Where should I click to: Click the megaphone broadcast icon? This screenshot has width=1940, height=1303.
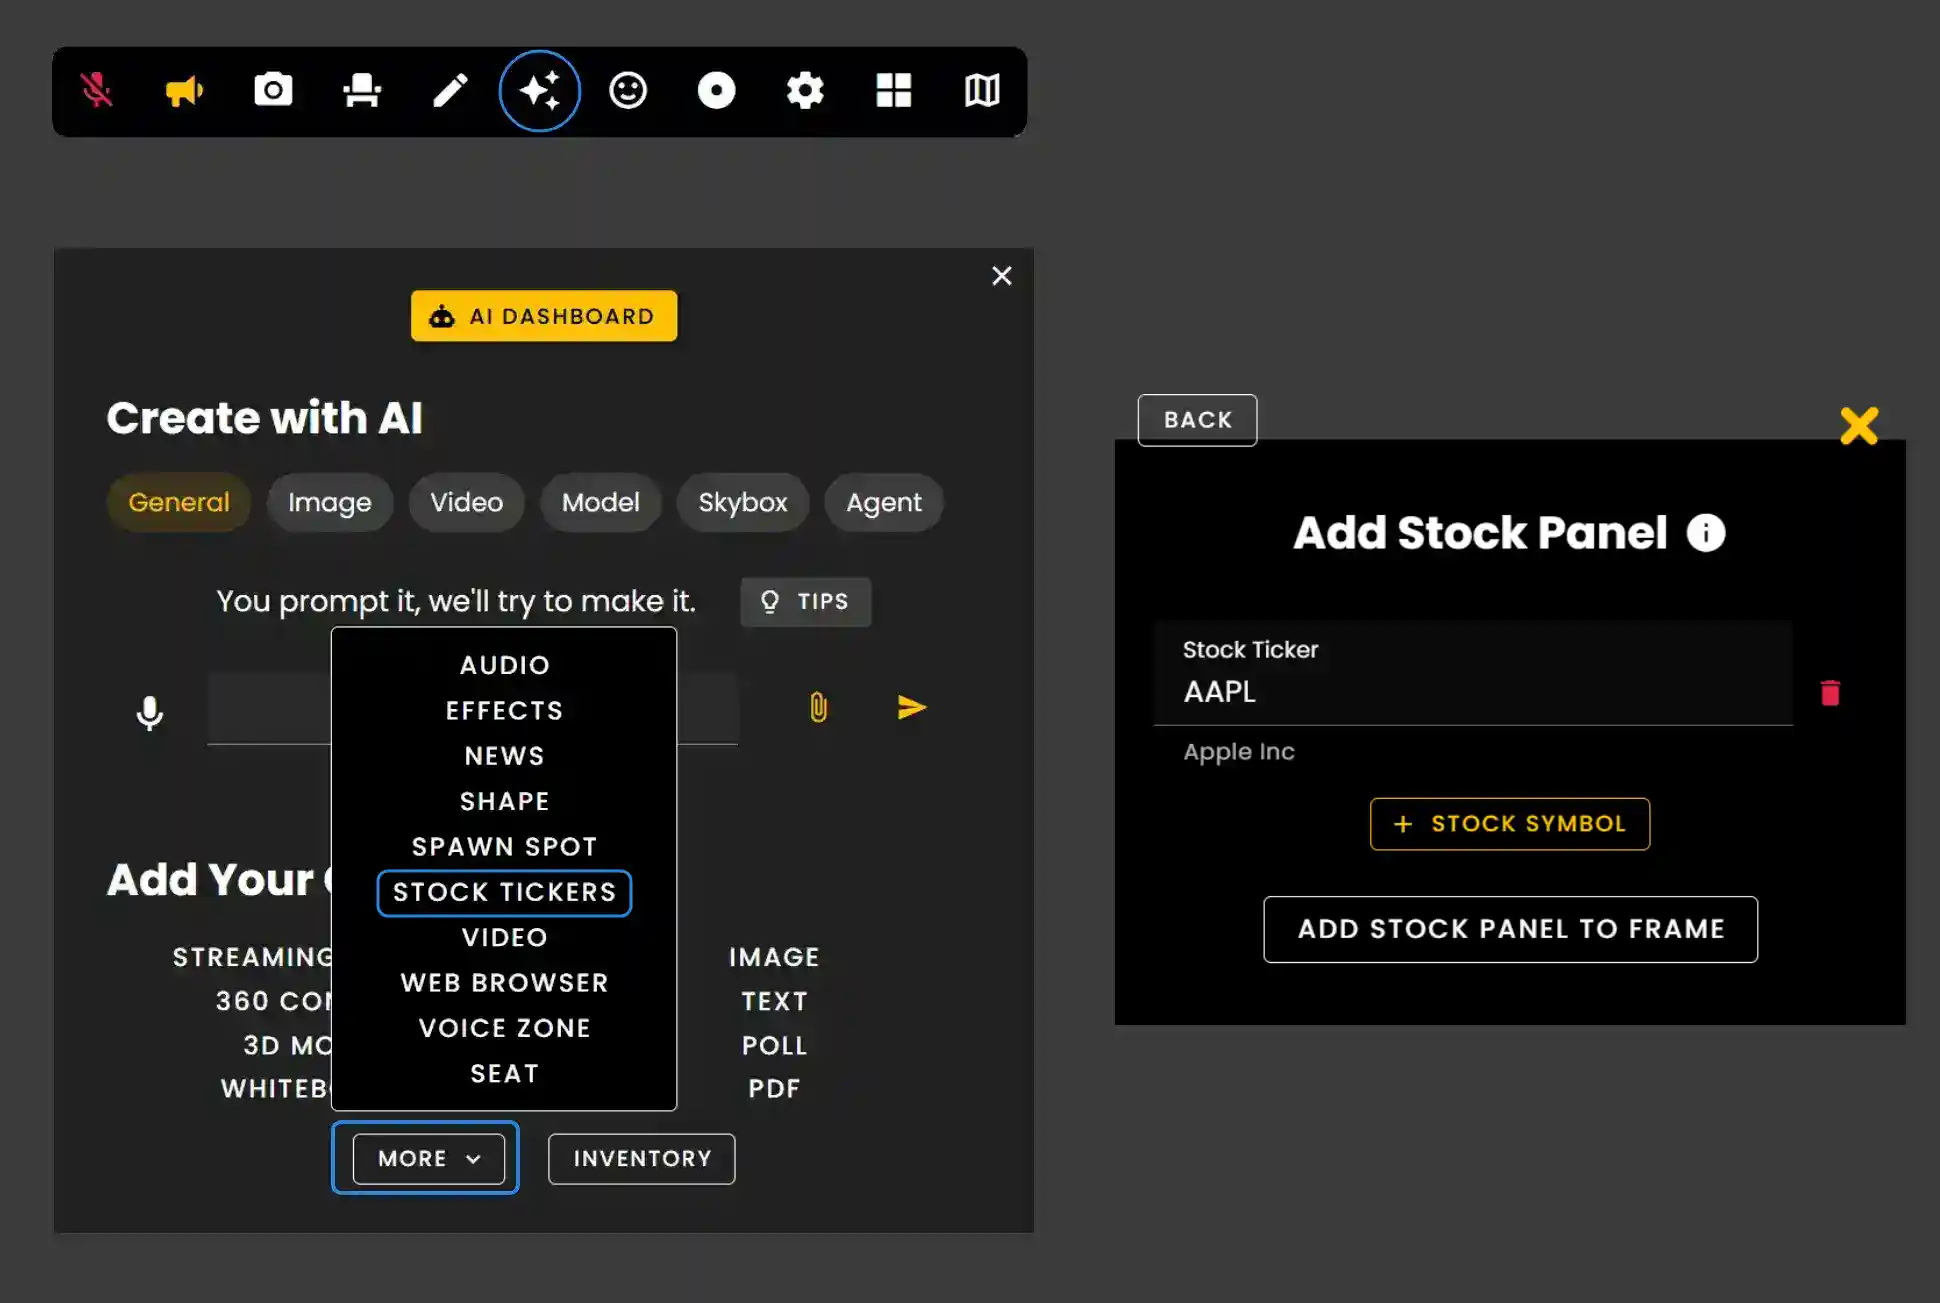click(x=184, y=91)
